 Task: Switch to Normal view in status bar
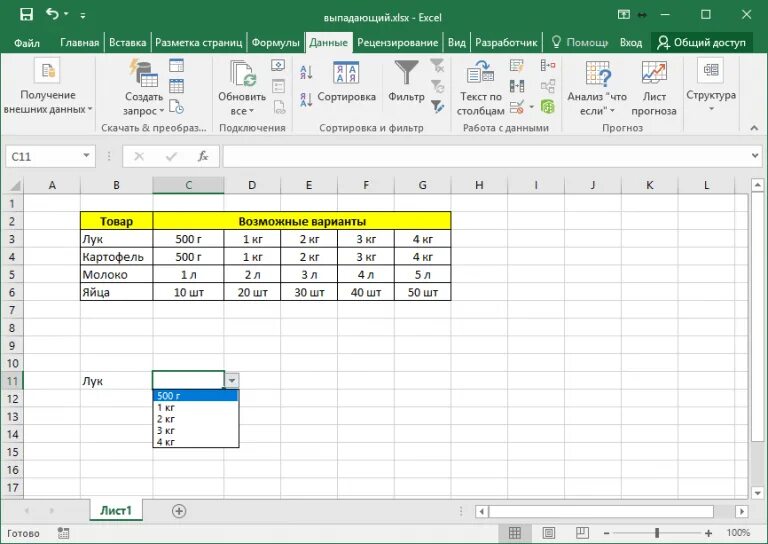pos(515,533)
